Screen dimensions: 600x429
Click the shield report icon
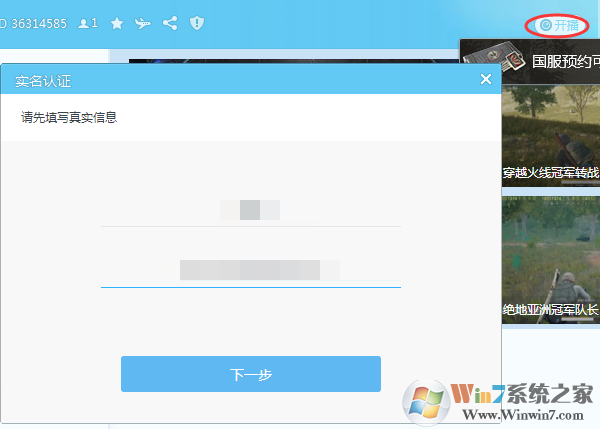pyautogui.click(x=197, y=23)
